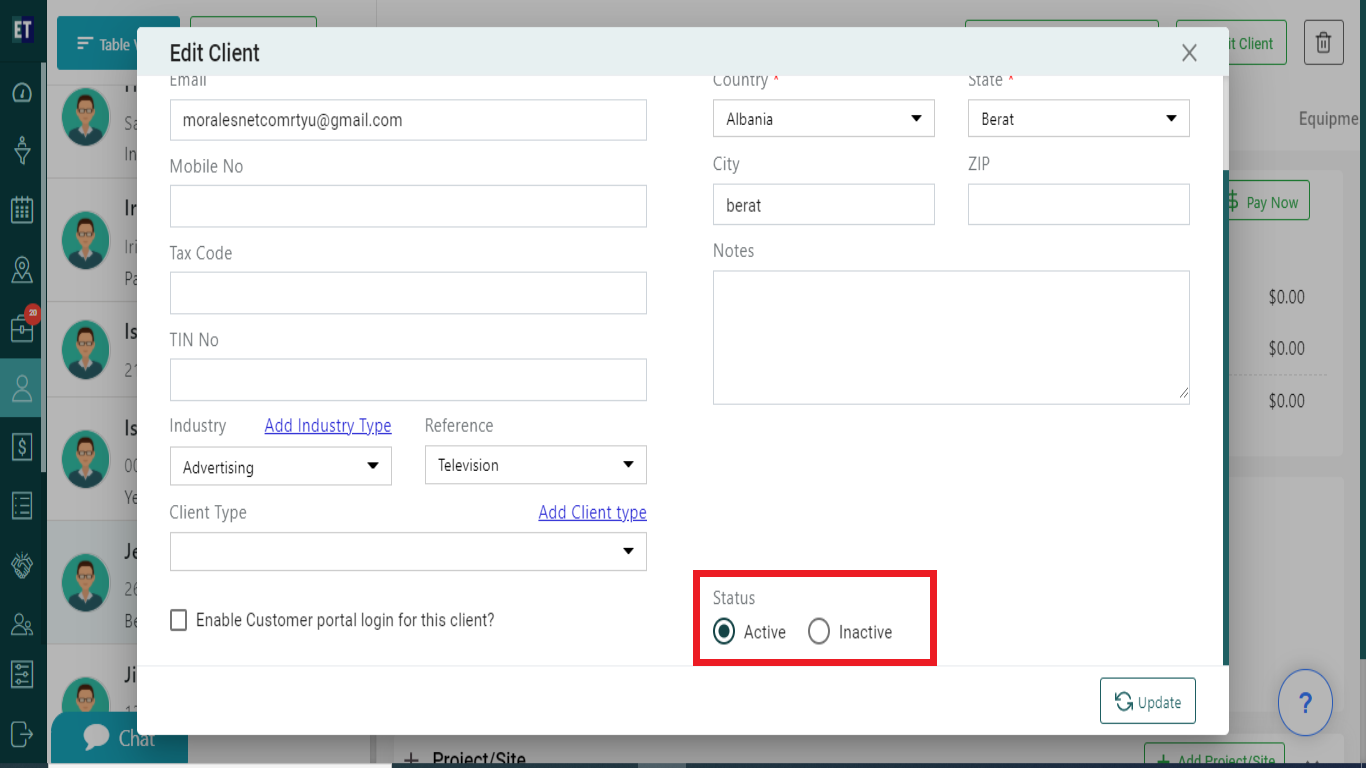Viewport: 1366px width, 768px height.
Task: Click the Edit Client button behind dialog
Action: [1258, 43]
